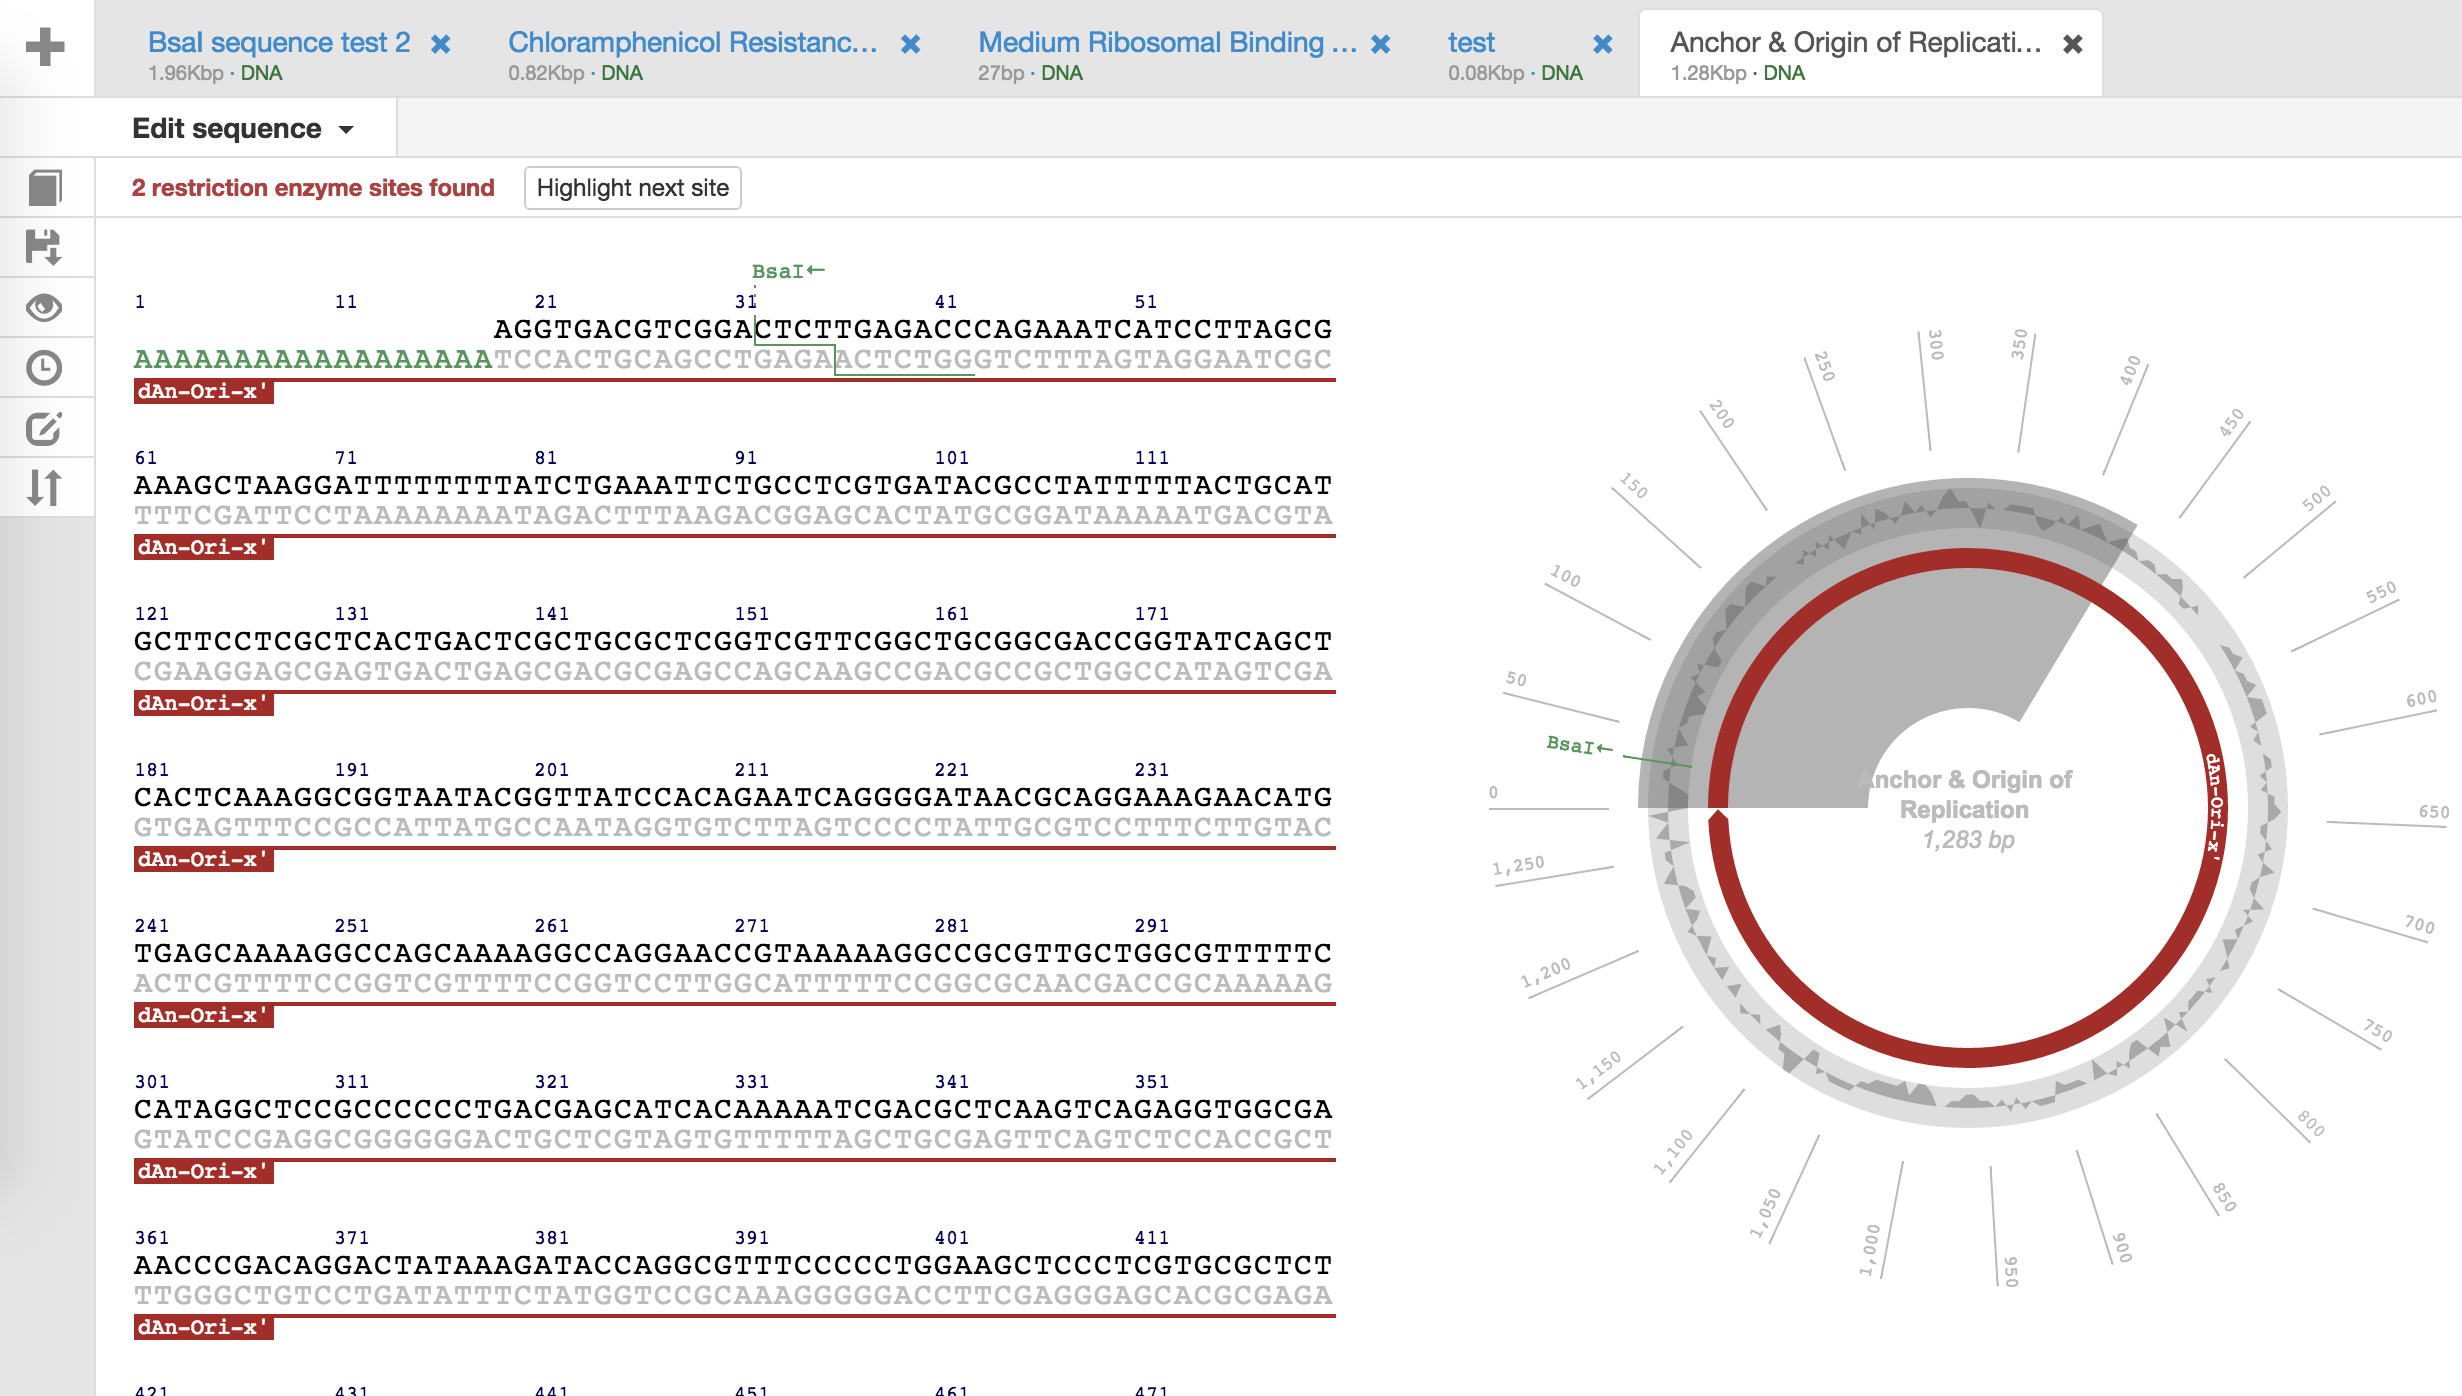Click the book/library icon in the sidebar
2462x1396 pixels.
(45, 188)
